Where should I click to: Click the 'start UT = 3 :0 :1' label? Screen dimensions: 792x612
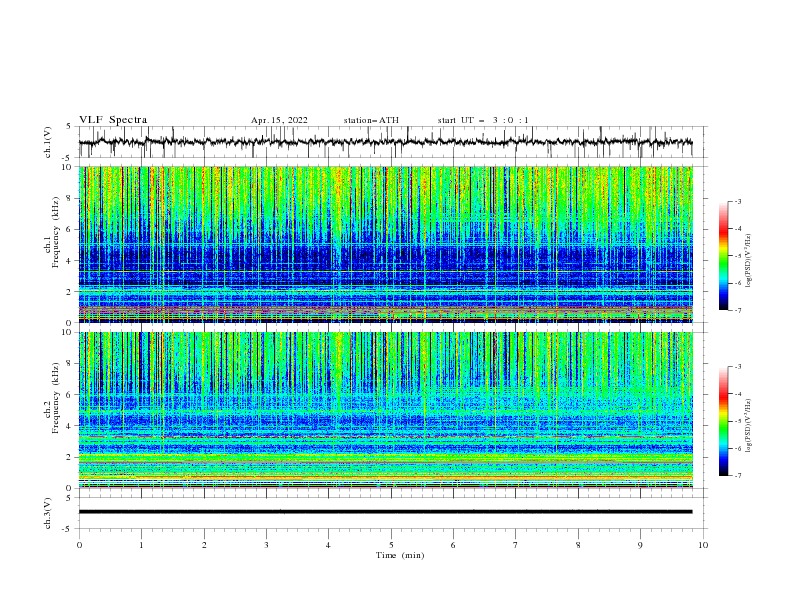[483, 120]
